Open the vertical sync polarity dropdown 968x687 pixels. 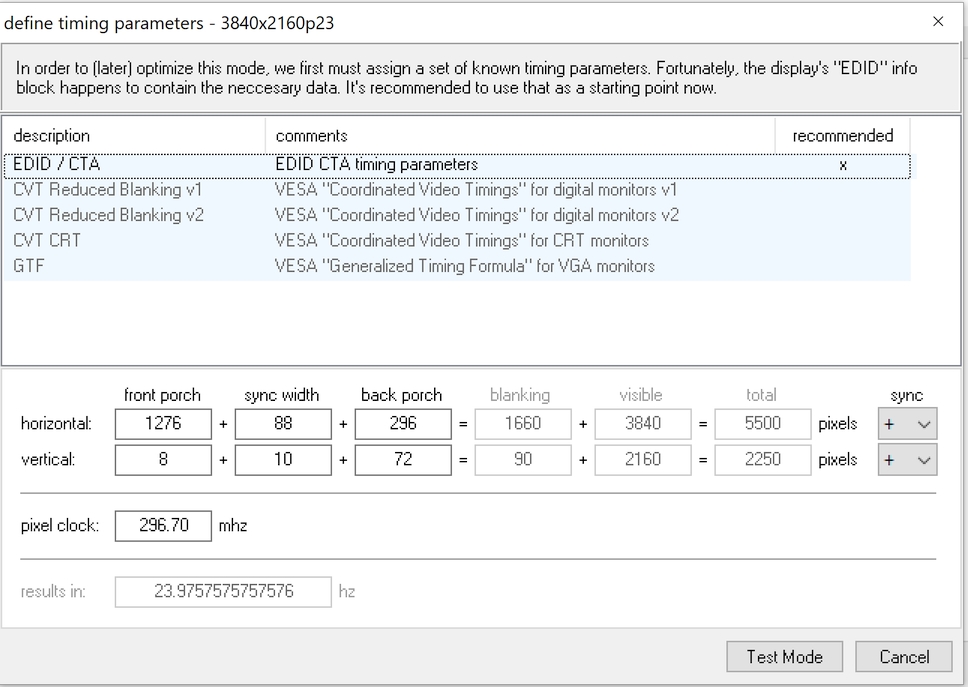coord(907,460)
